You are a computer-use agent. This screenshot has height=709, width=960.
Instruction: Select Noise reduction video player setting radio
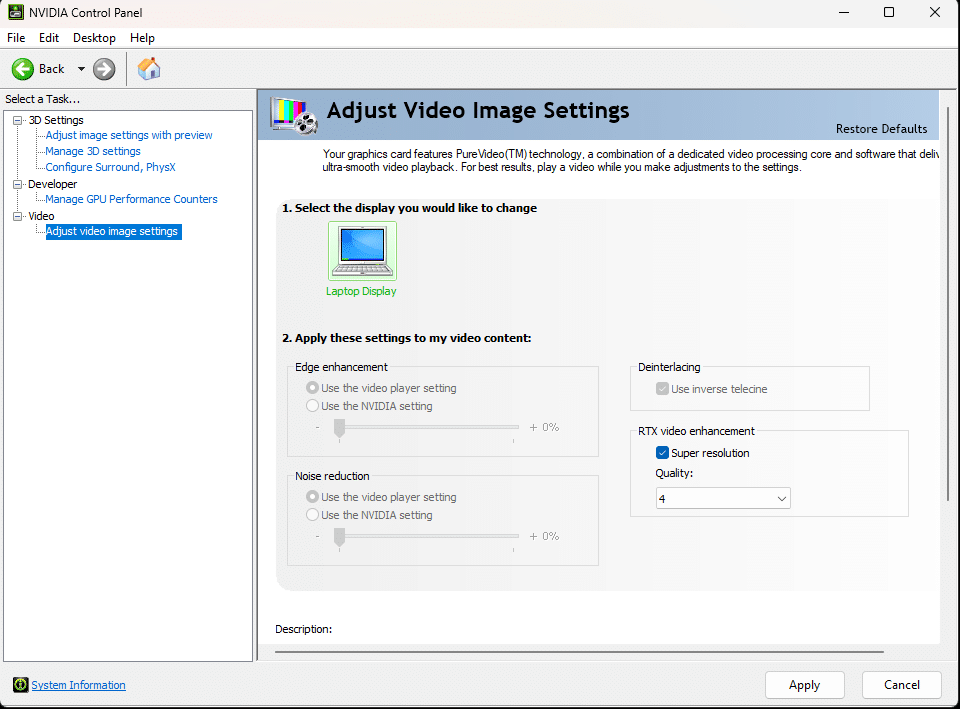pyautogui.click(x=312, y=497)
